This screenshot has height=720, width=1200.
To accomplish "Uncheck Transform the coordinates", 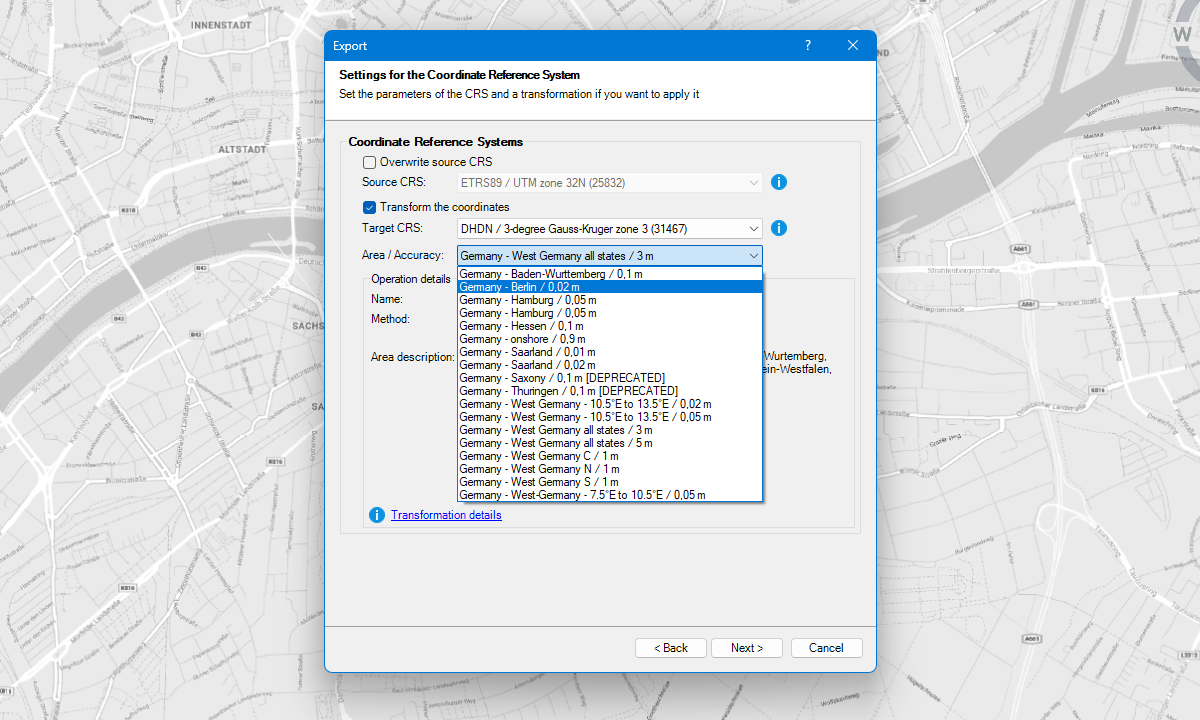I will (x=369, y=207).
